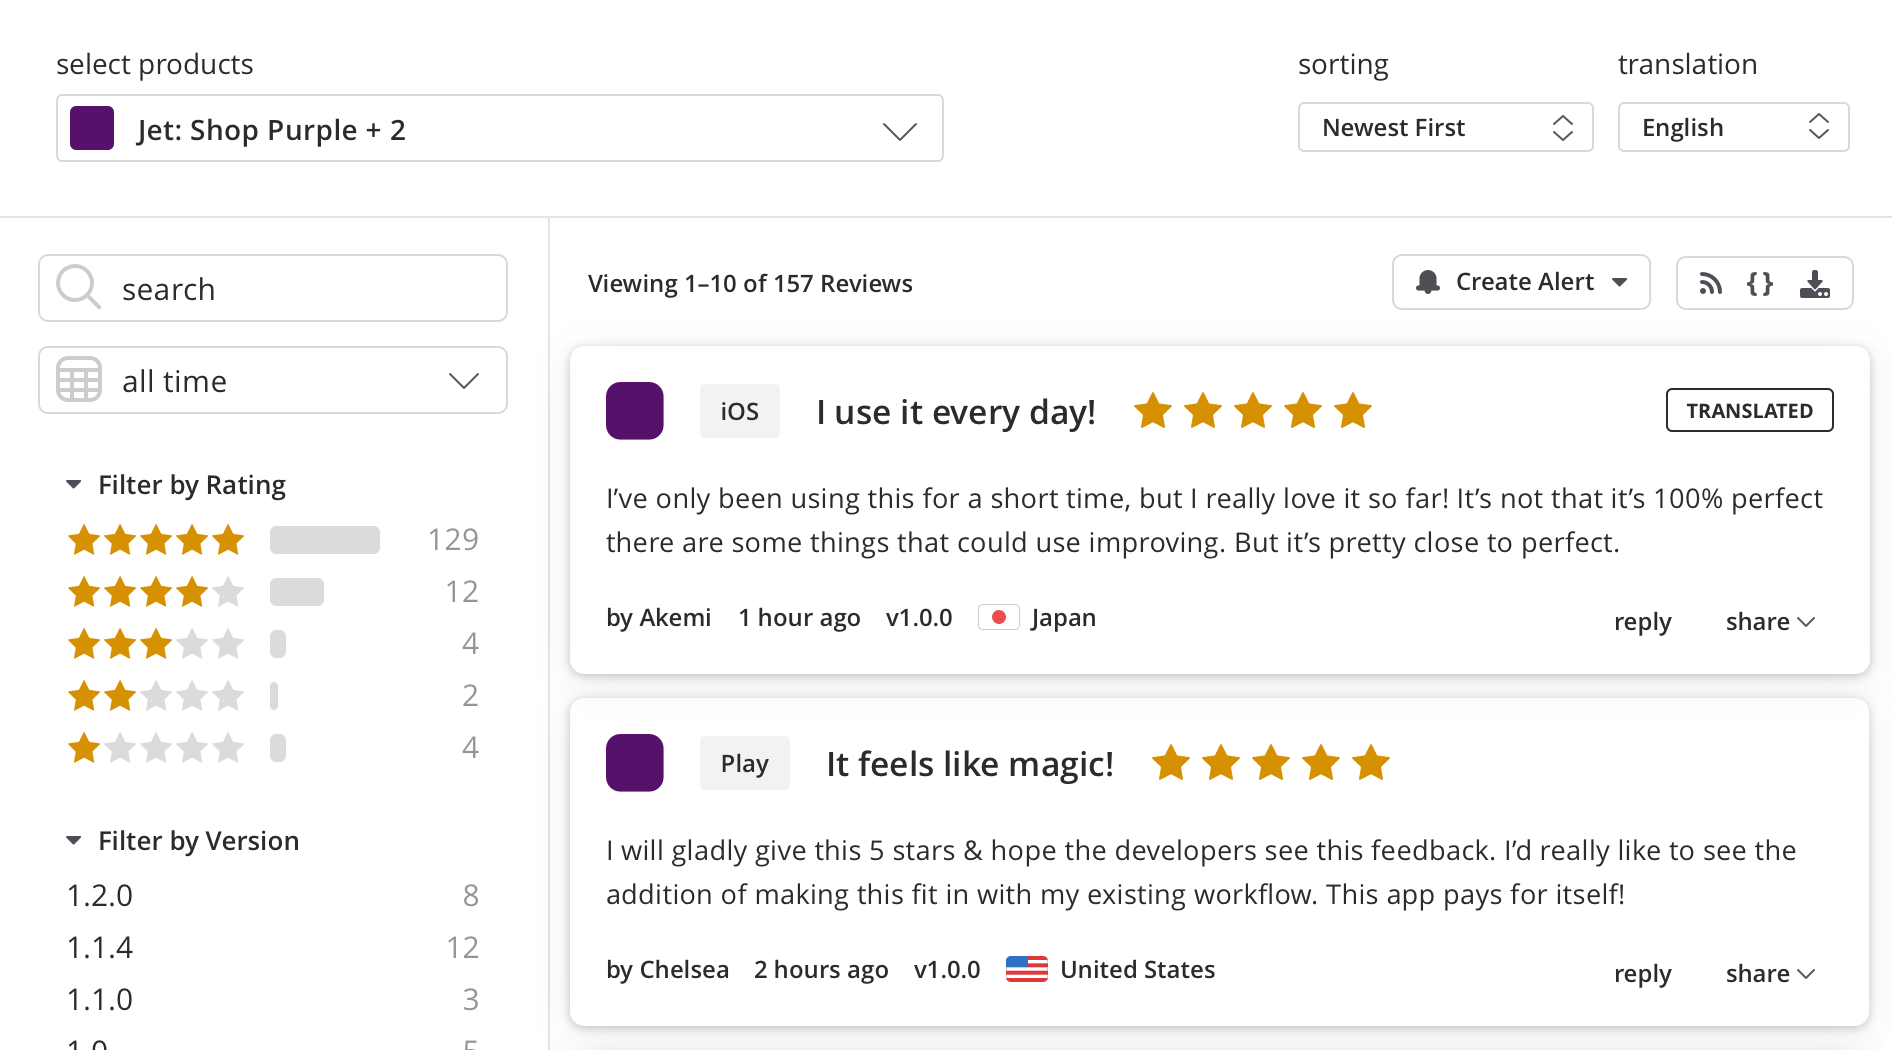Open the JSON API view icon

tap(1761, 283)
